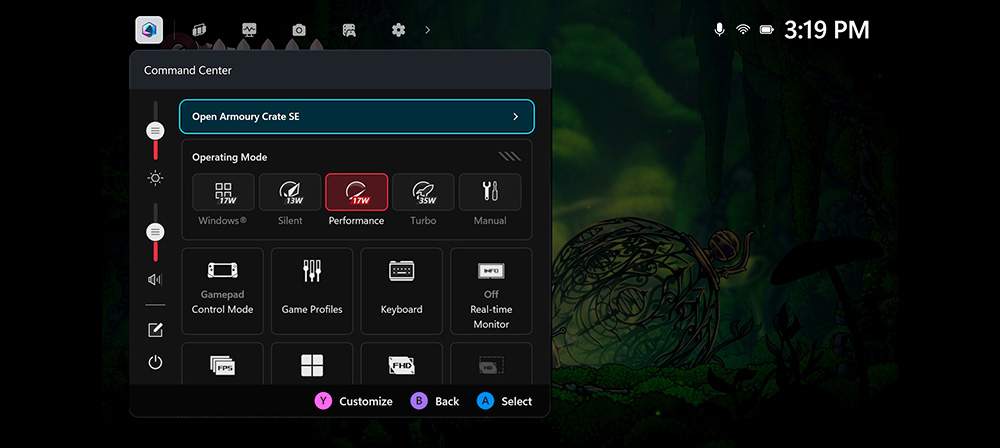Adjust the brightness slider handle
Screen dimensions: 1000x448
[x=155, y=131]
